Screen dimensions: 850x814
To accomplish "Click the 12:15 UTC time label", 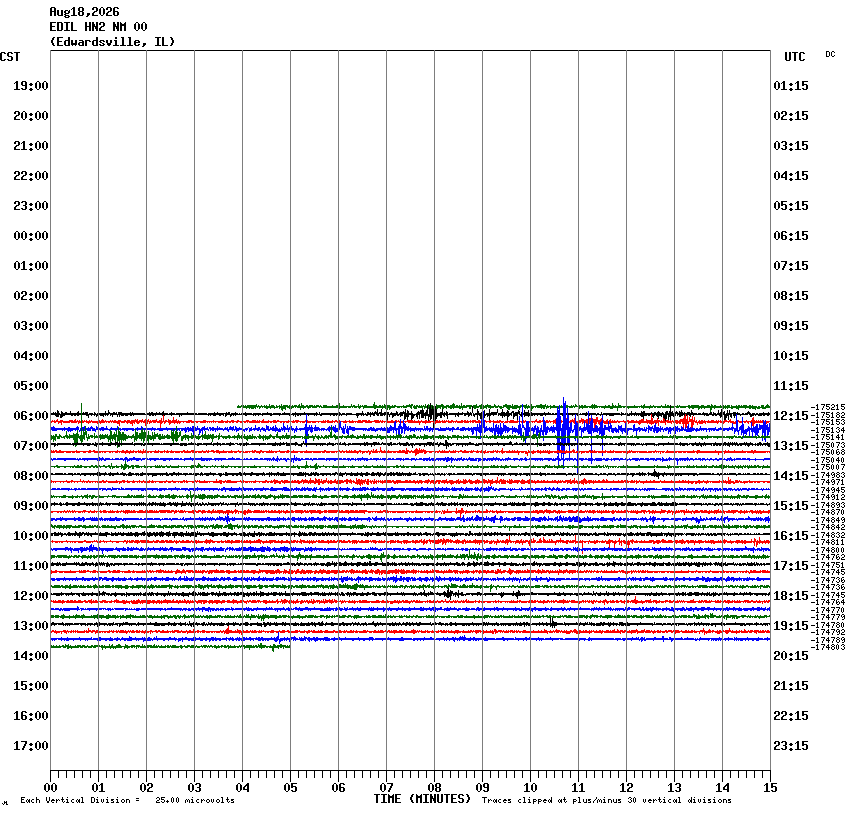I will [x=791, y=416].
